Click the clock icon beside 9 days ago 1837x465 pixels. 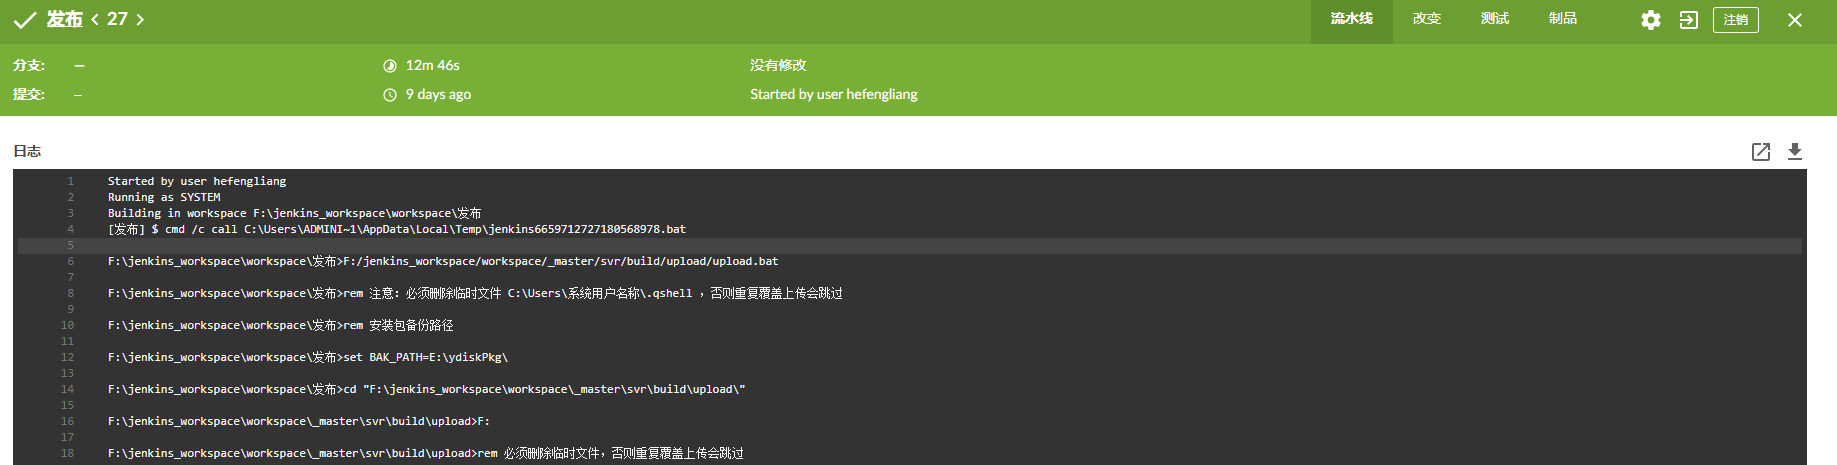(390, 95)
